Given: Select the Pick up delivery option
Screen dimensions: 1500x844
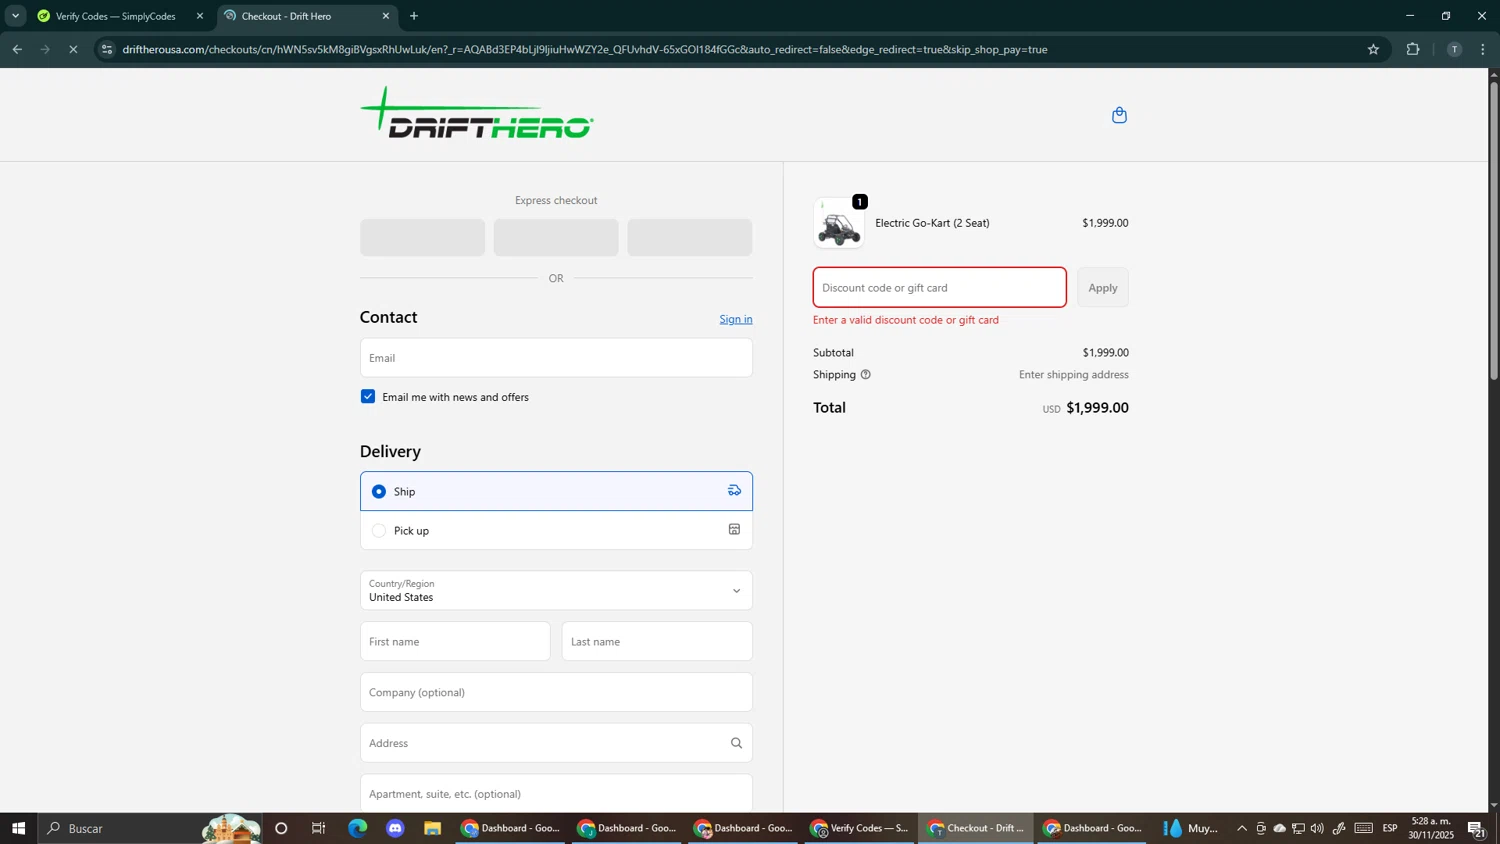Looking at the screenshot, I should pyautogui.click(x=556, y=530).
